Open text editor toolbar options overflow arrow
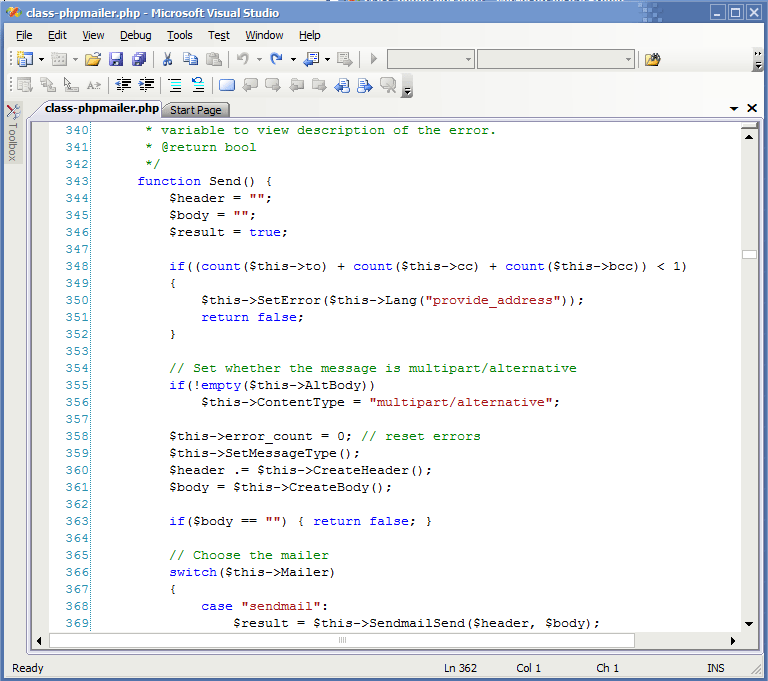768x681 pixels. tap(407, 86)
